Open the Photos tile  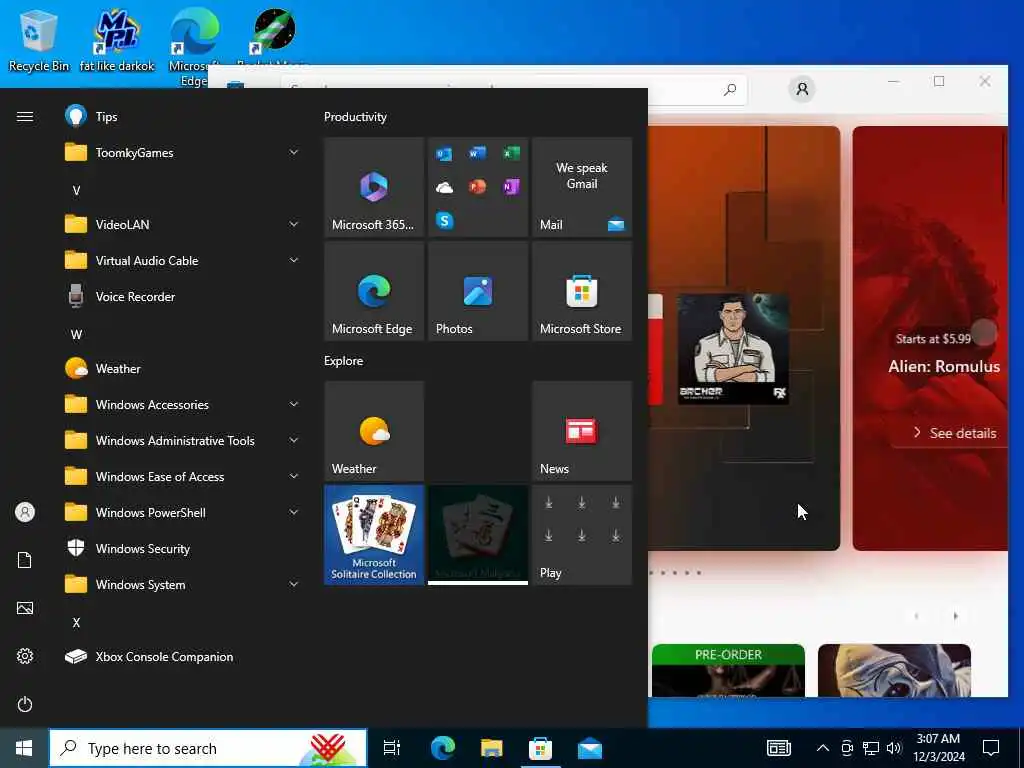[x=478, y=291]
